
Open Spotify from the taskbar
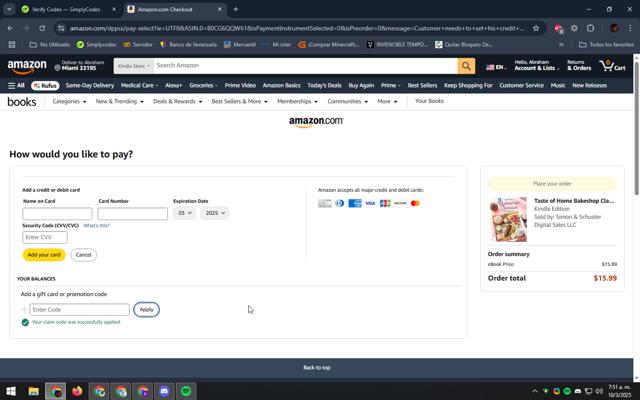click(x=186, y=391)
